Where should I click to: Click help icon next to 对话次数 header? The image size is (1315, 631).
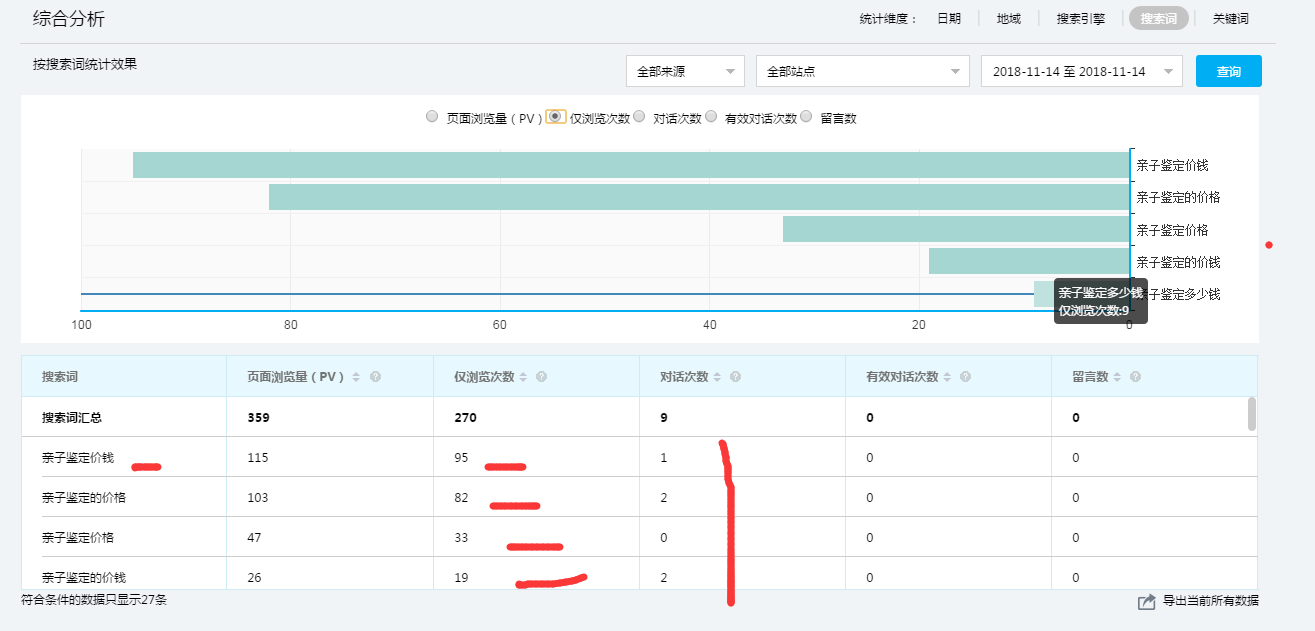click(736, 377)
